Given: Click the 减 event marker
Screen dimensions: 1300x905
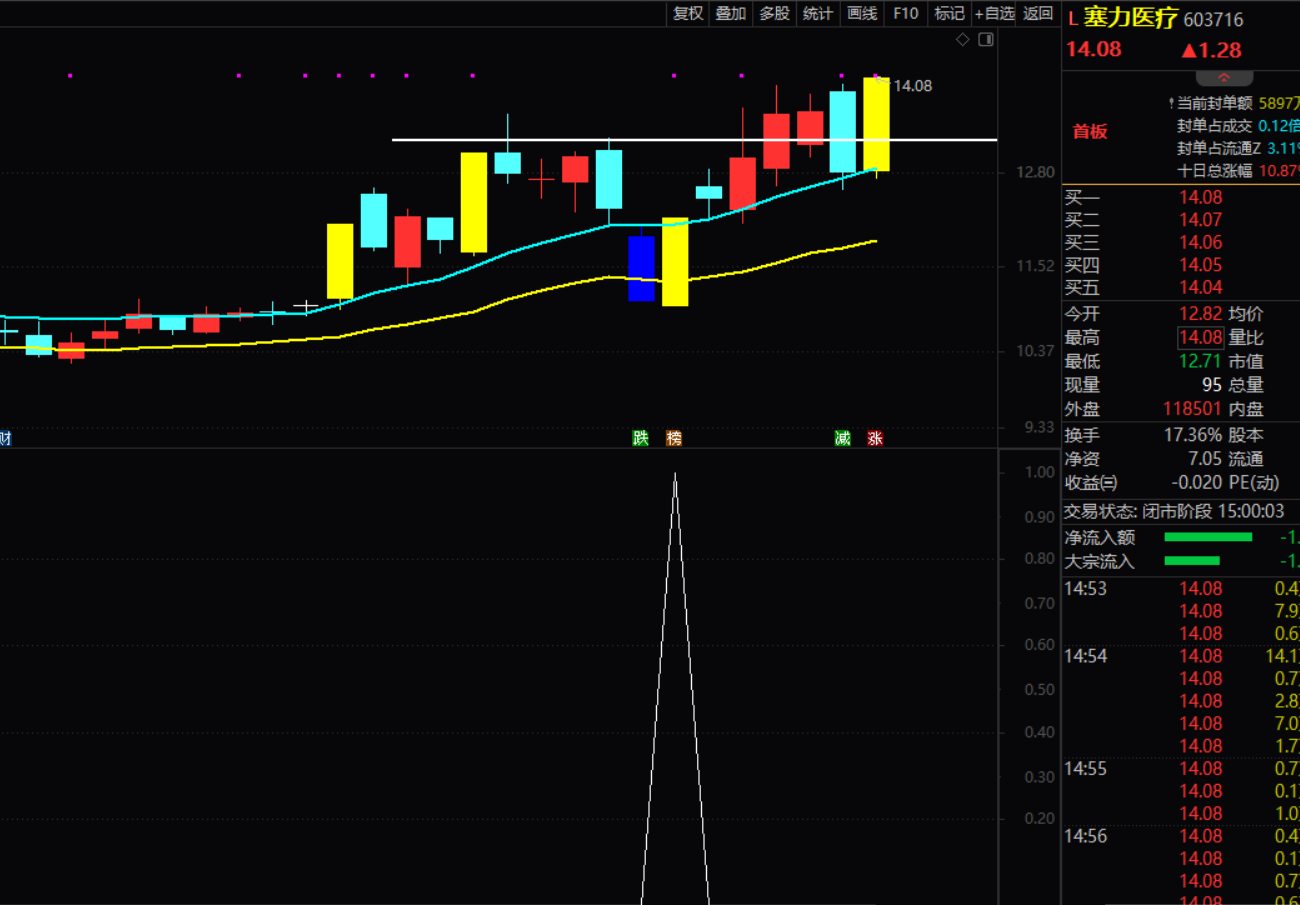Looking at the screenshot, I should (x=843, y=438).
